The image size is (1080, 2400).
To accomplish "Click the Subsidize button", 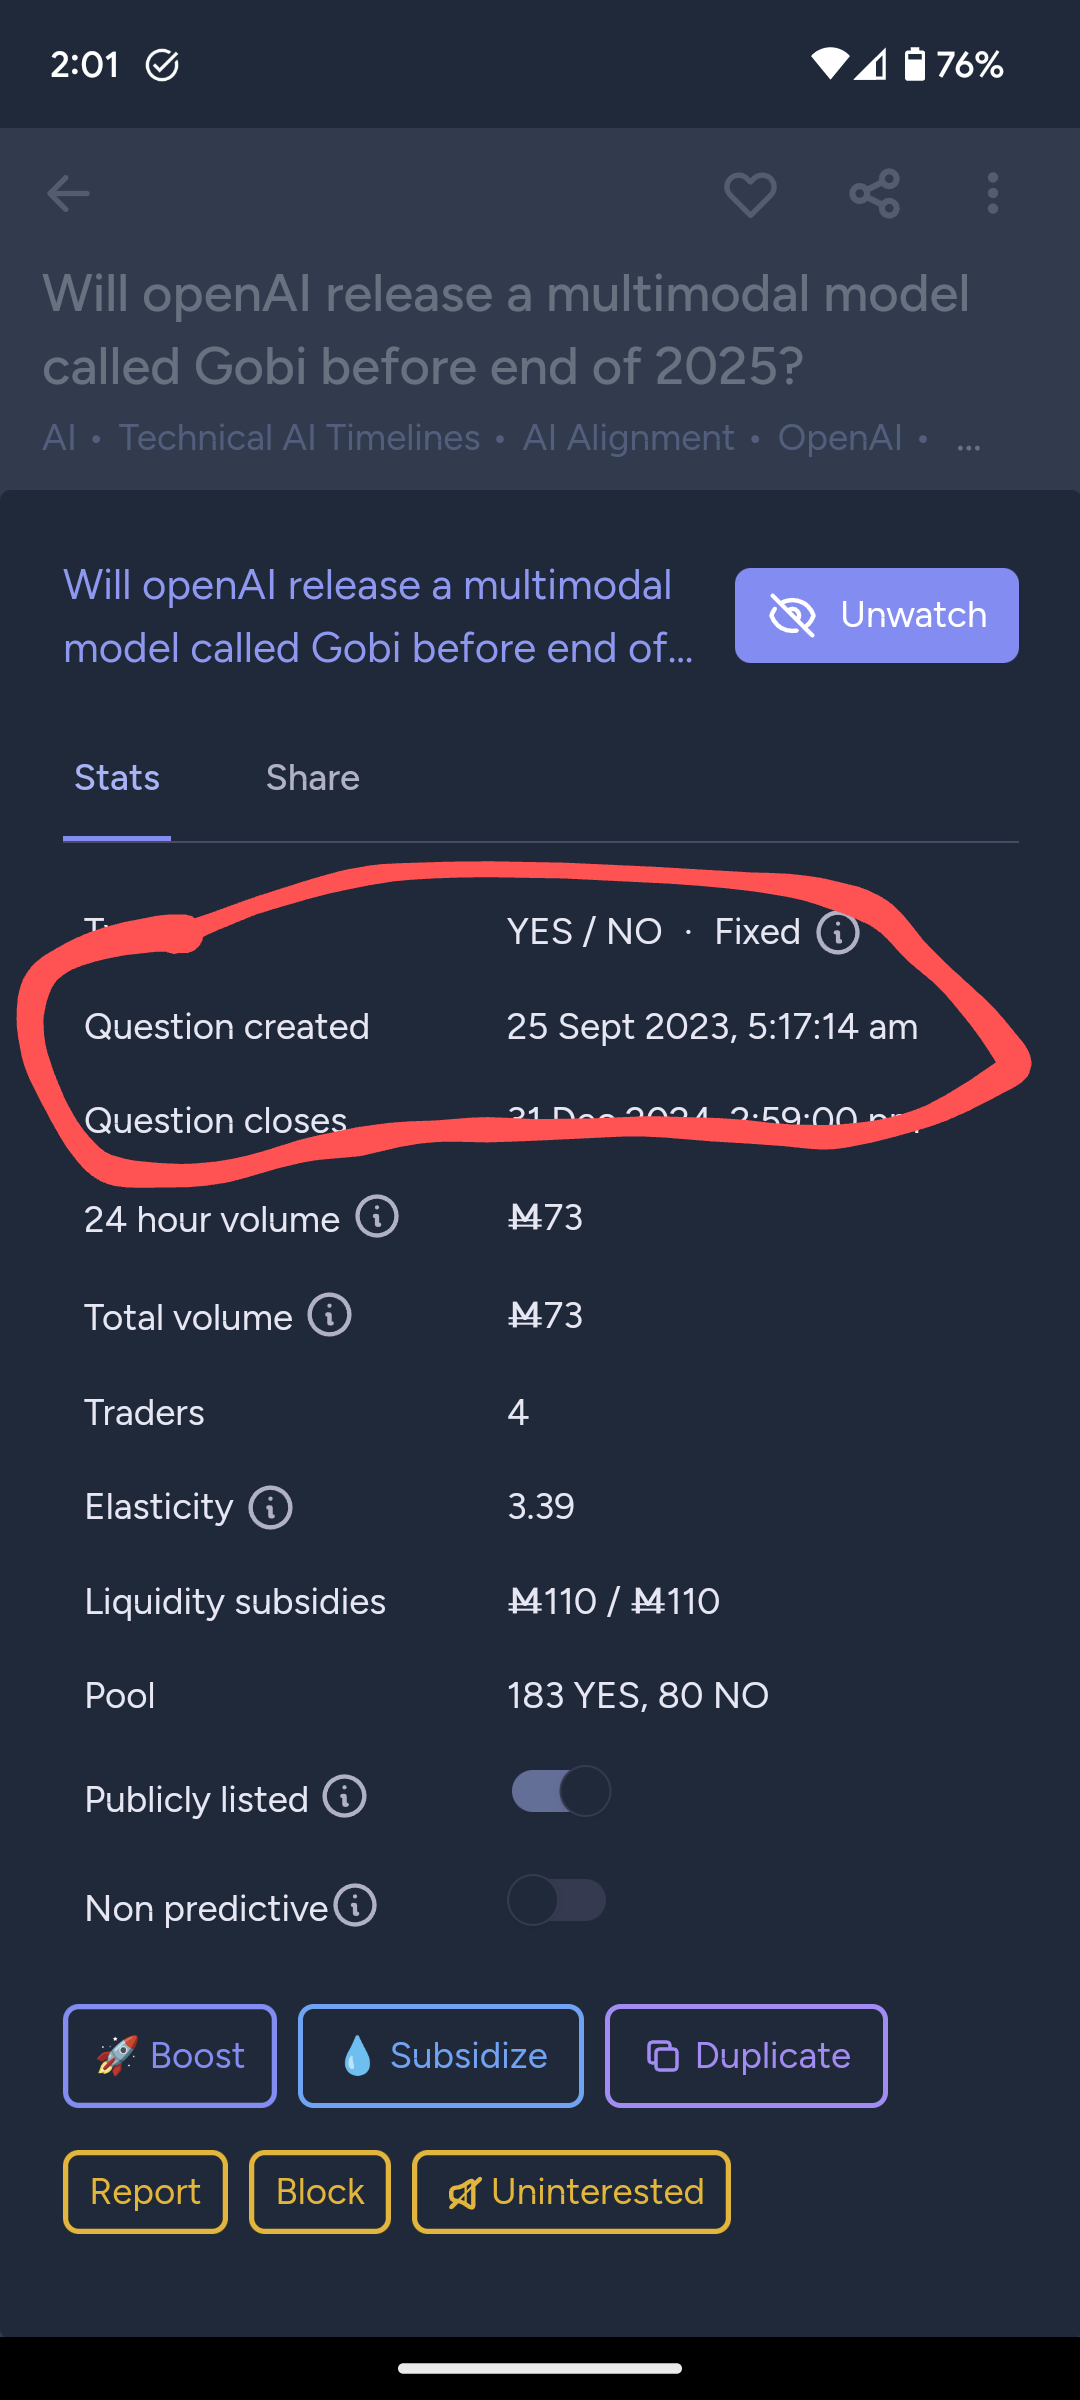I will [441, 2056].
